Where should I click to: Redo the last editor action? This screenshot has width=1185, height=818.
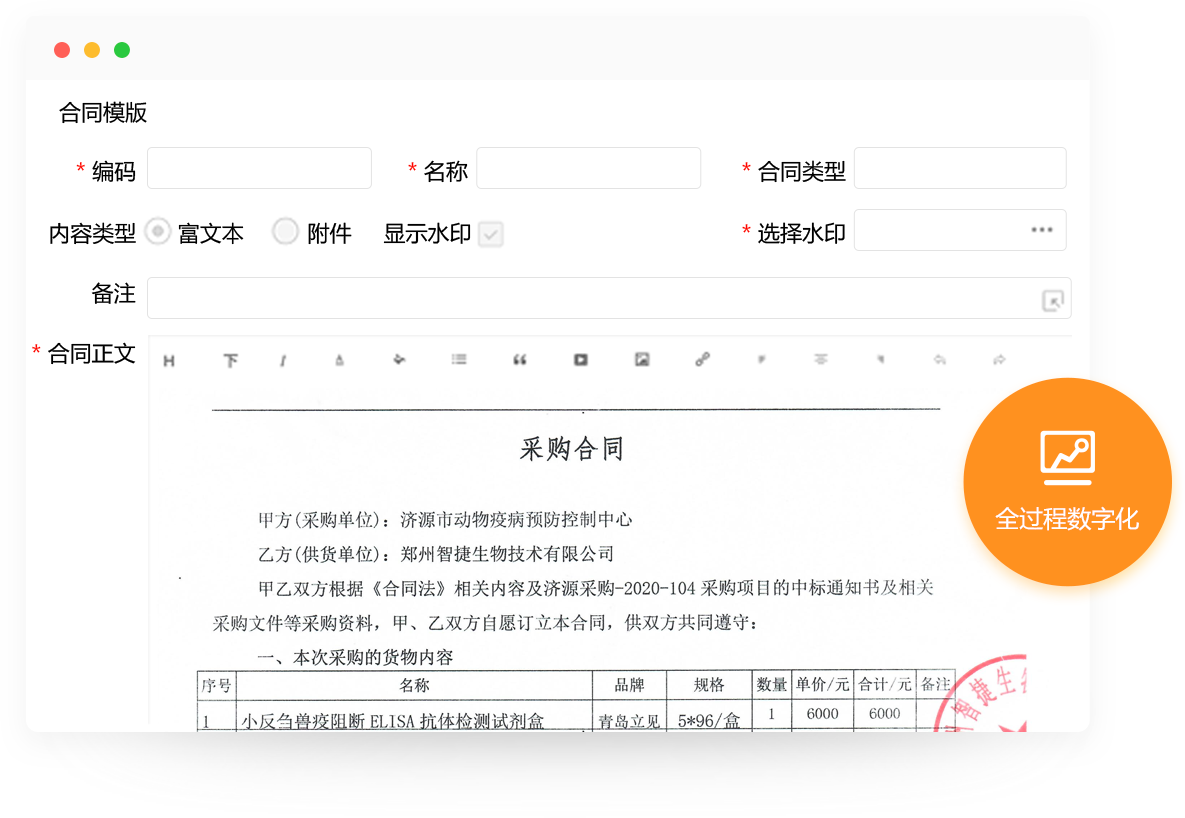pyautogui.click(x=999, y=360)
